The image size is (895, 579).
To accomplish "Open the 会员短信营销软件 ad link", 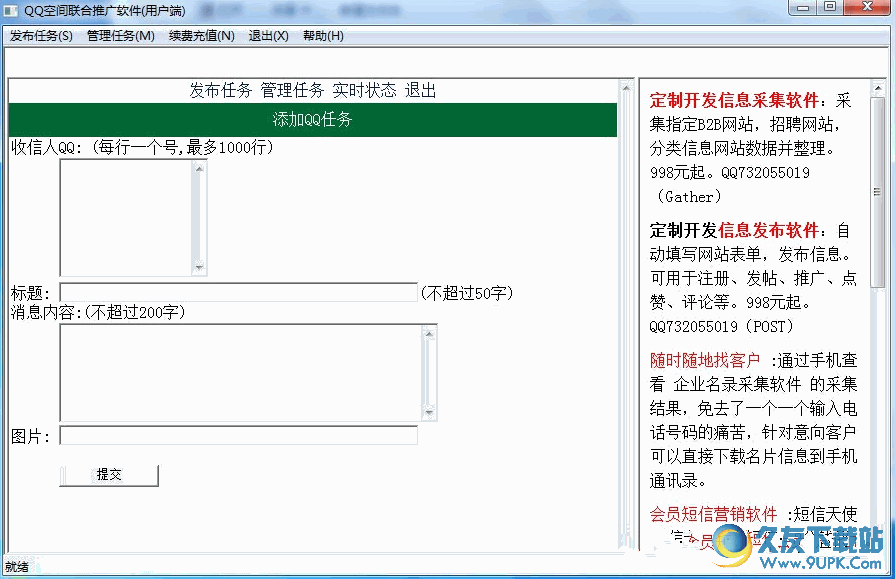I will tap(713, 514).
